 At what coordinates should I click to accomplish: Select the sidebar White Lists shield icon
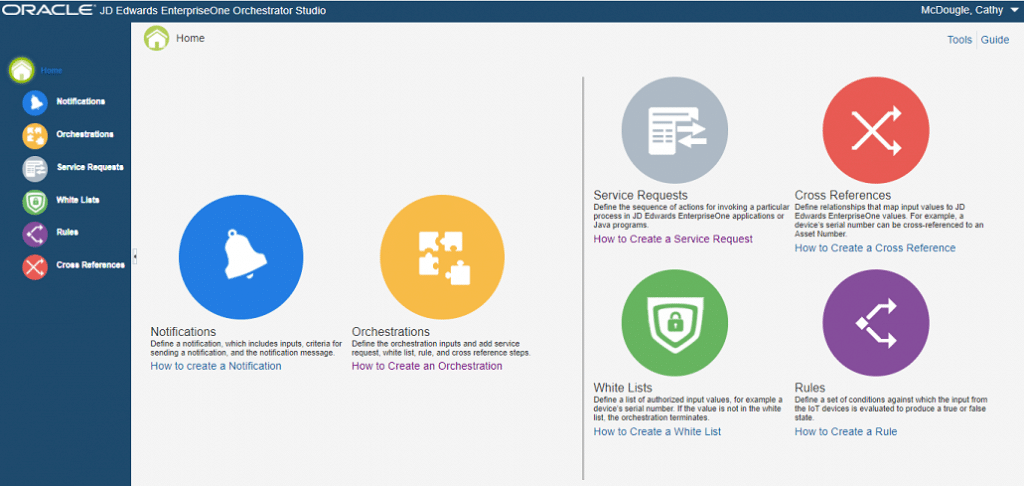coord(35,201)
